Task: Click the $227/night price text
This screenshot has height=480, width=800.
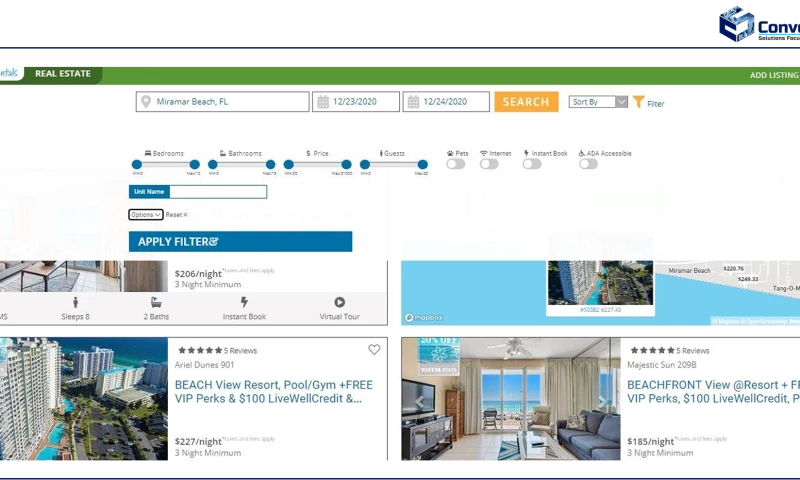Action: coord(198,442)
